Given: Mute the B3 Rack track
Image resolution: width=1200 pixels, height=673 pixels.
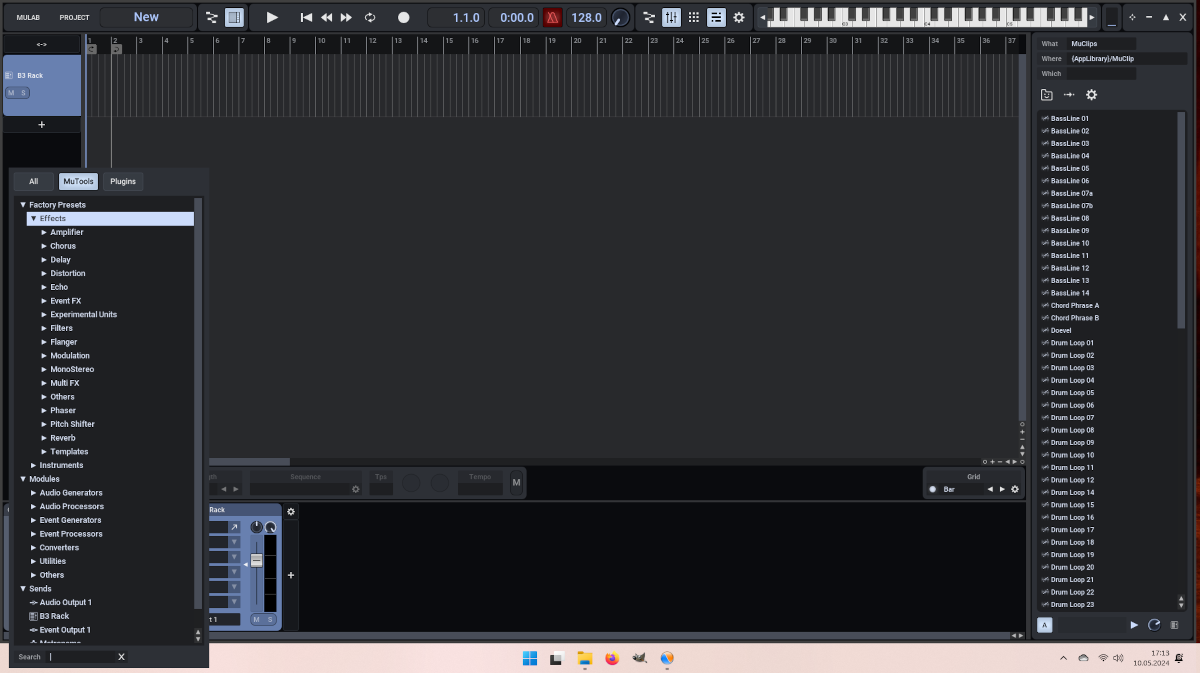Looking at the screenshot, I should [x=11, y=92].
